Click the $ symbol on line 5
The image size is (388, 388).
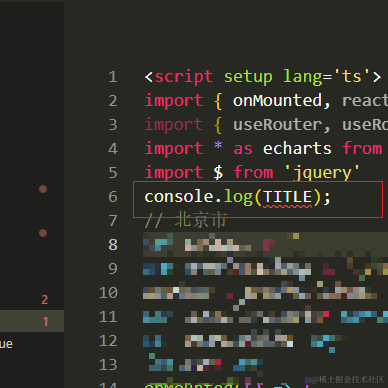218,173
